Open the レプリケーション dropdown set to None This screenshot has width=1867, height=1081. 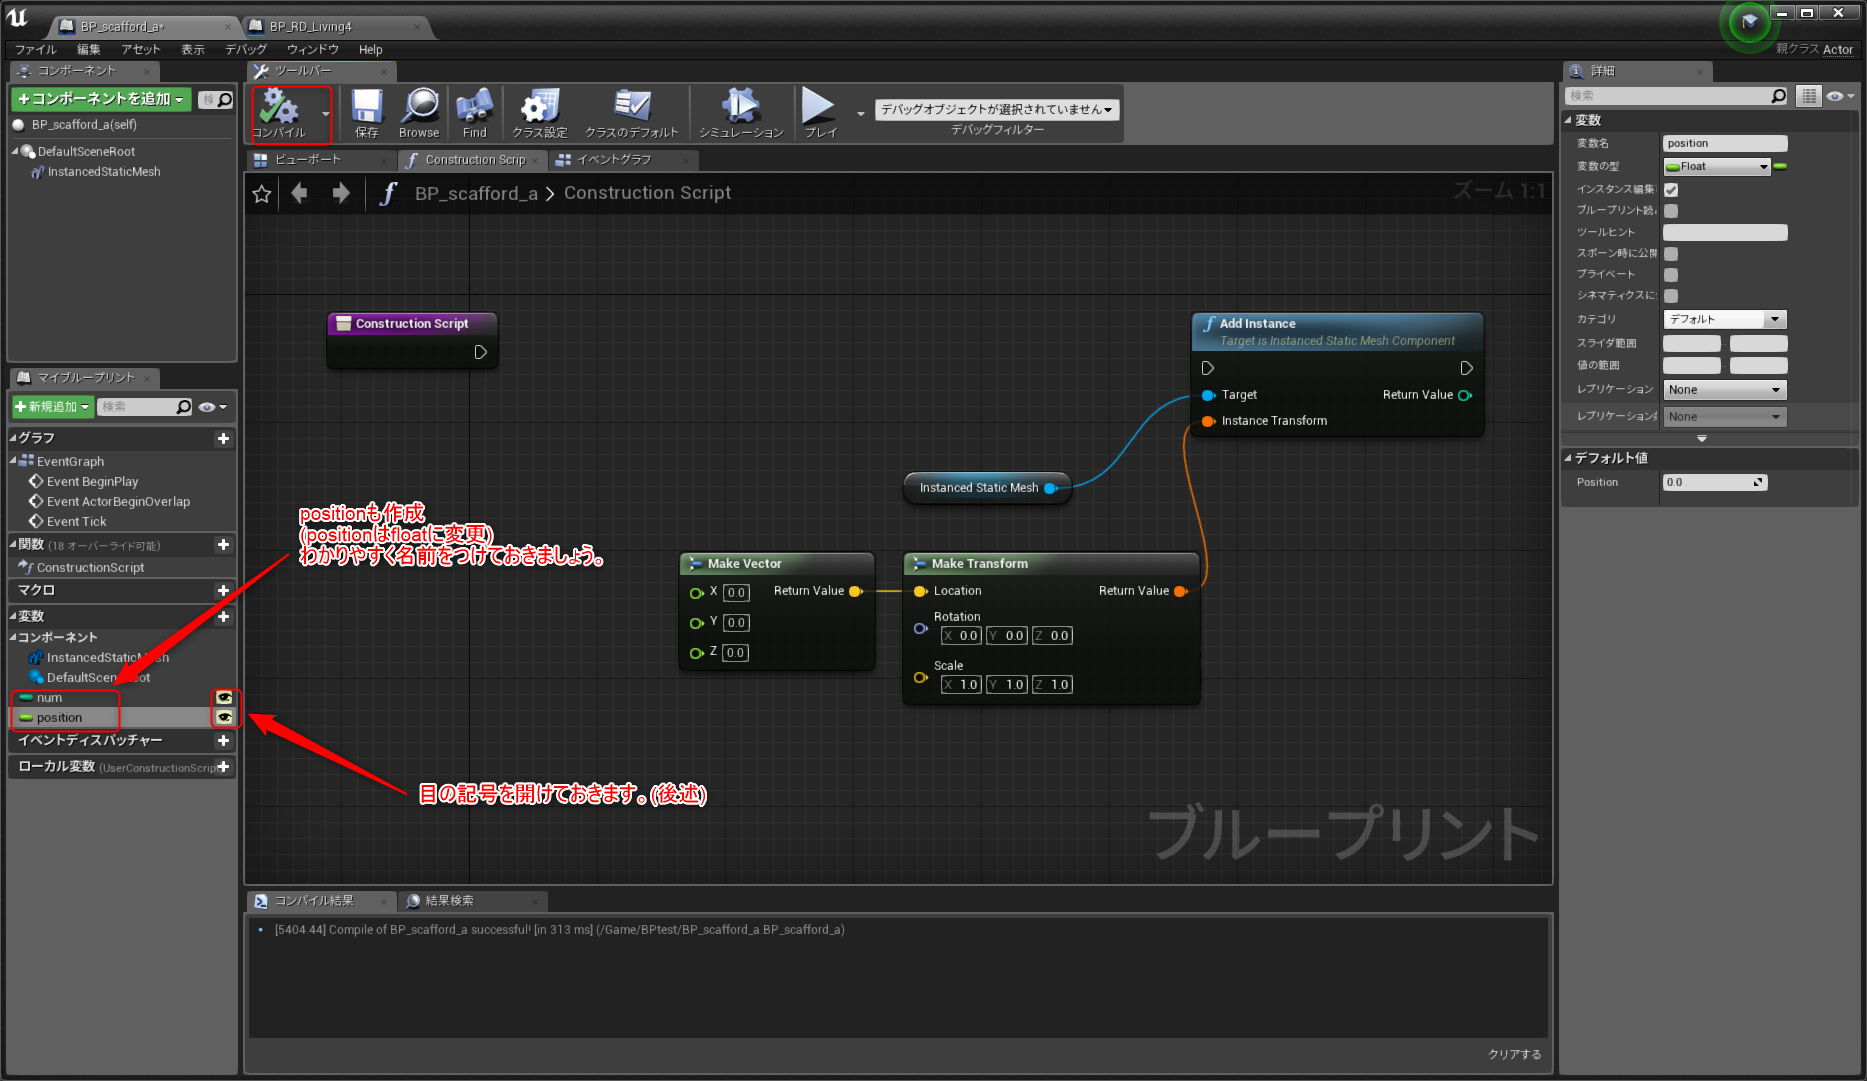(x=1724, y=390)
